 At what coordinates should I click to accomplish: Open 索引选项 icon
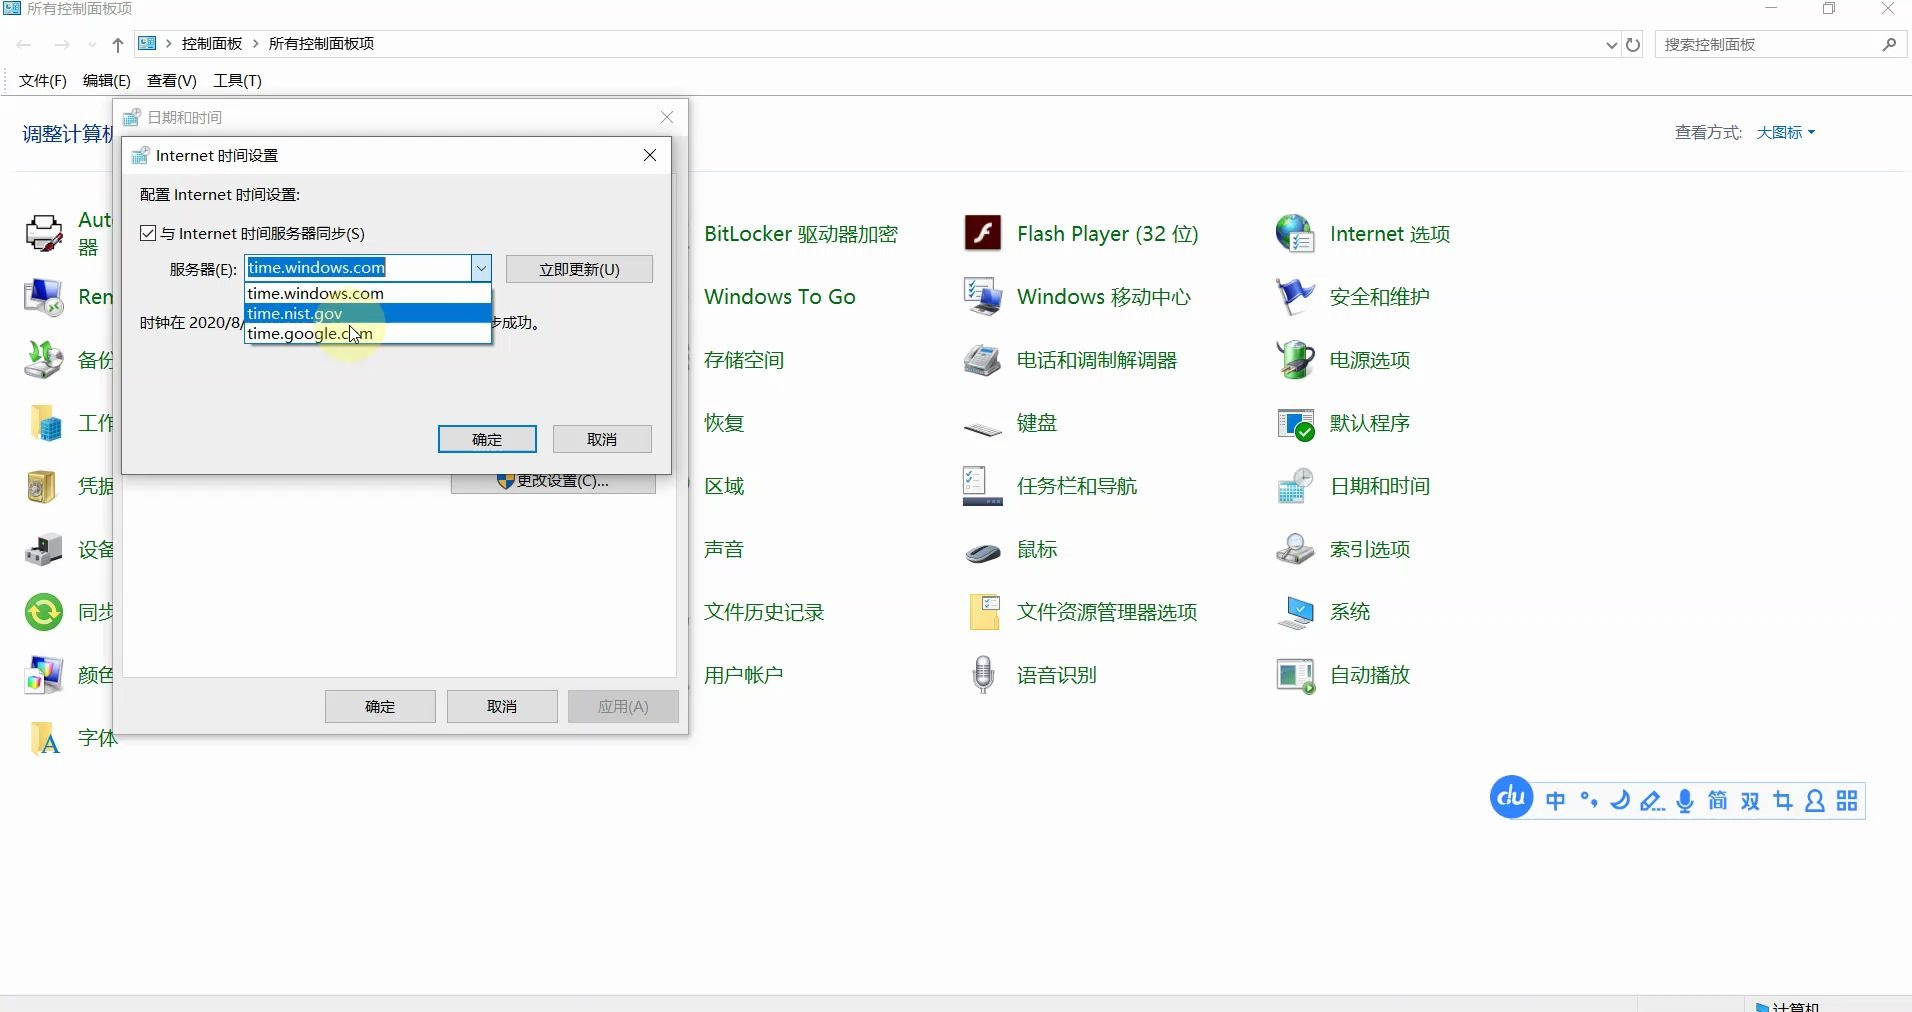1295,549
